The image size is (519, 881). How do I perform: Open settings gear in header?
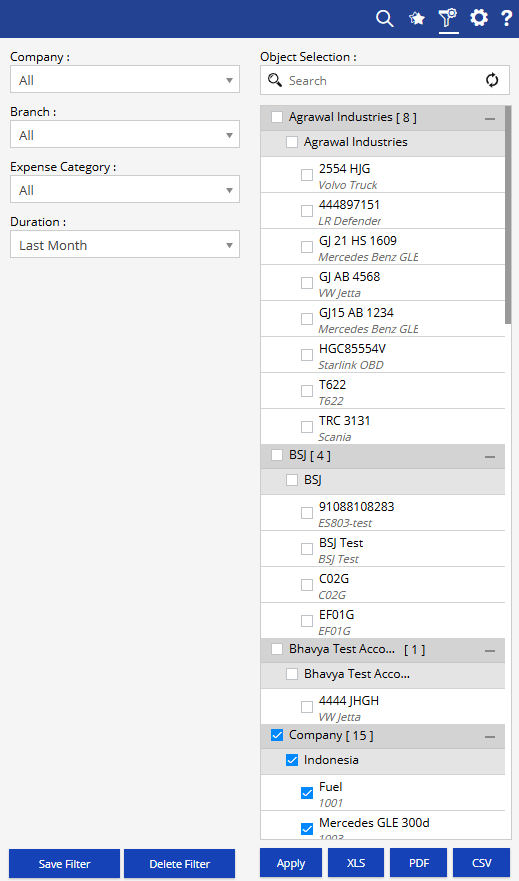point(479,18)
